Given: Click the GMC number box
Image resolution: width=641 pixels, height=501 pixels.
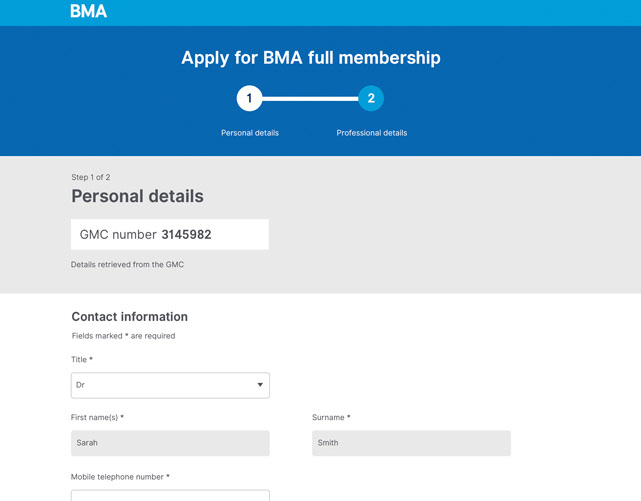Looking at the screenshot, I should tap(170, 235).
